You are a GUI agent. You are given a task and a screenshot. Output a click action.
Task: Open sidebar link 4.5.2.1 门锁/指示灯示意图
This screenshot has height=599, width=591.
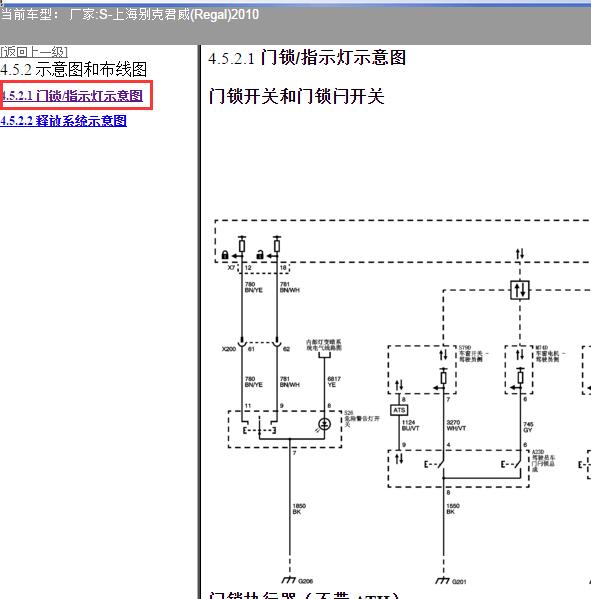[x=72, y=96]
